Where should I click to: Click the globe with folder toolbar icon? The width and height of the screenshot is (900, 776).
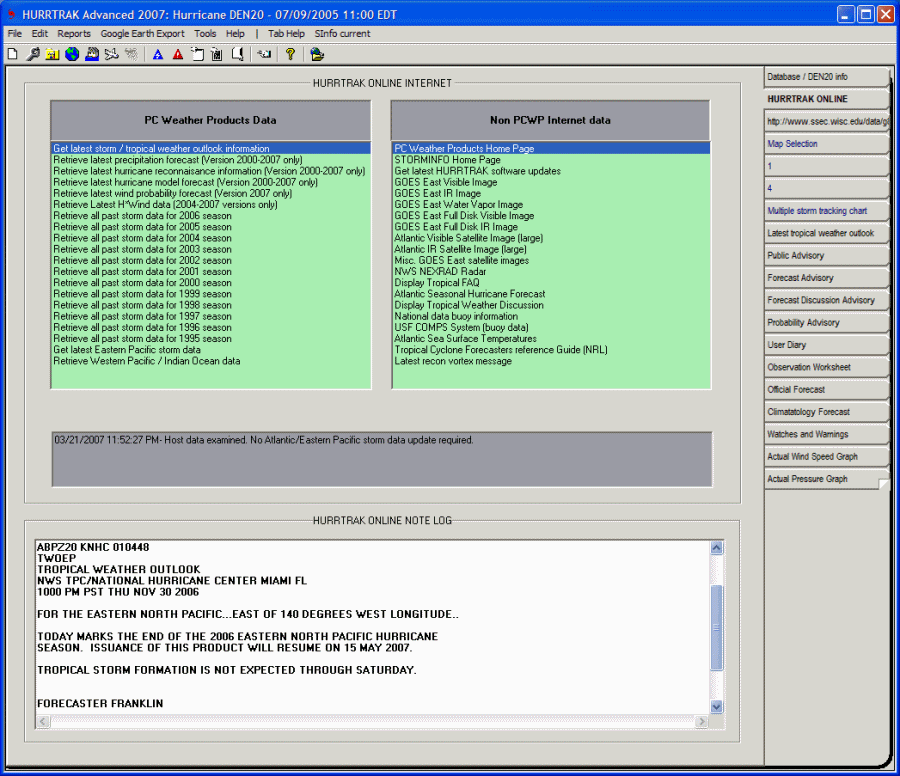tap(317, 55)
